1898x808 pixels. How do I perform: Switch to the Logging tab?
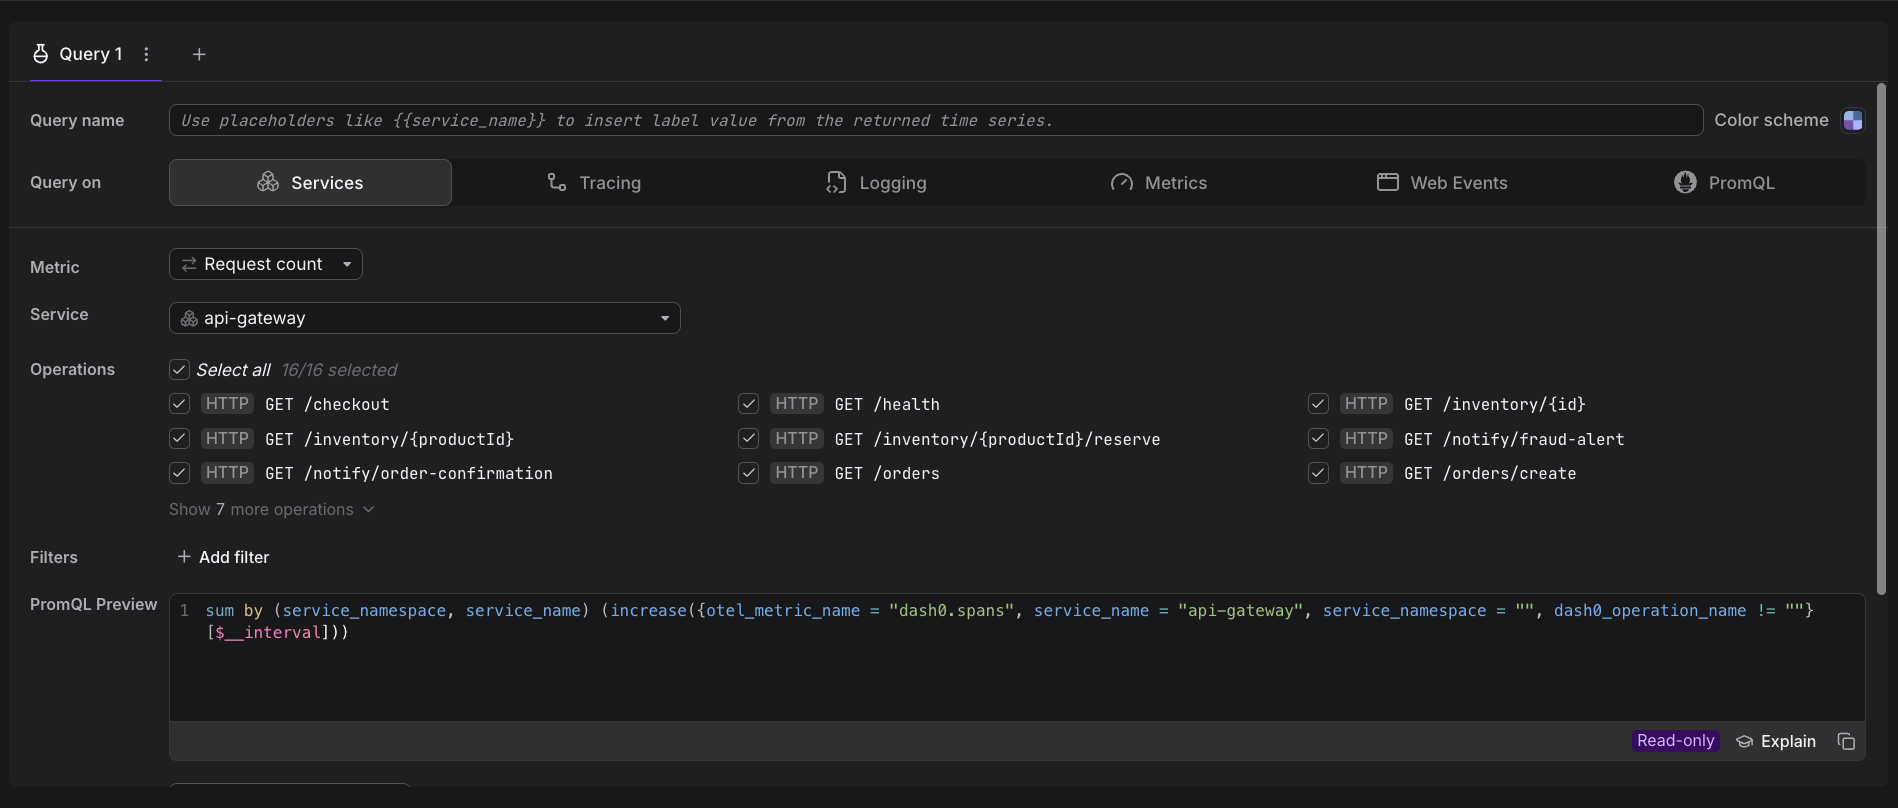[876, 183]
